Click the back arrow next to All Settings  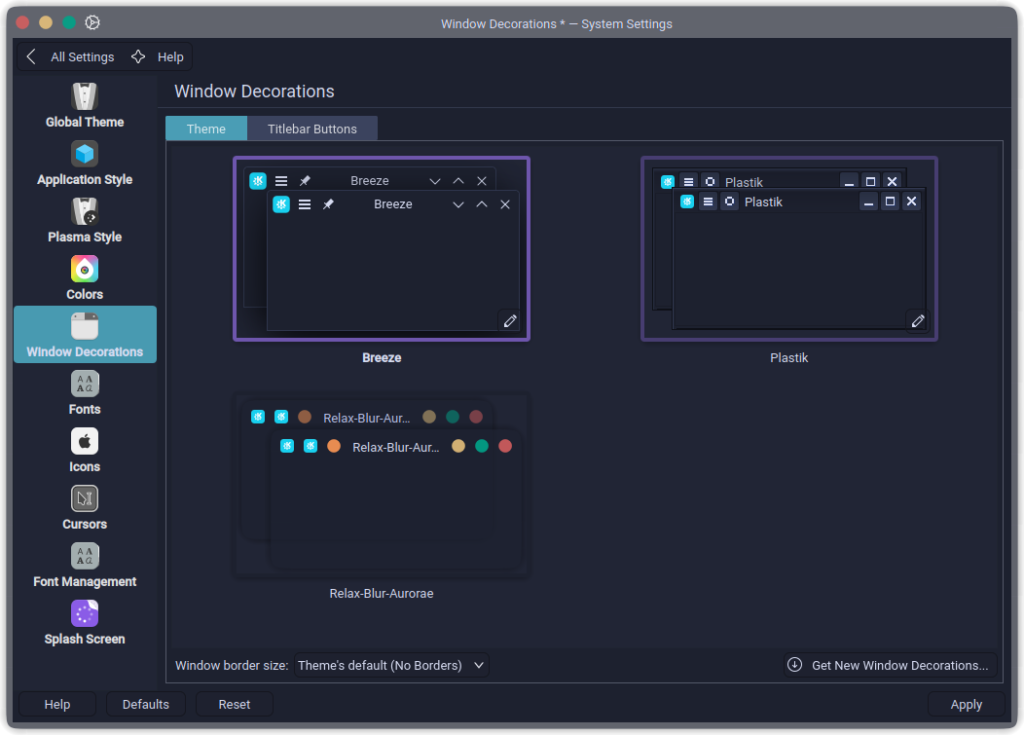click(x=31, y=57)
